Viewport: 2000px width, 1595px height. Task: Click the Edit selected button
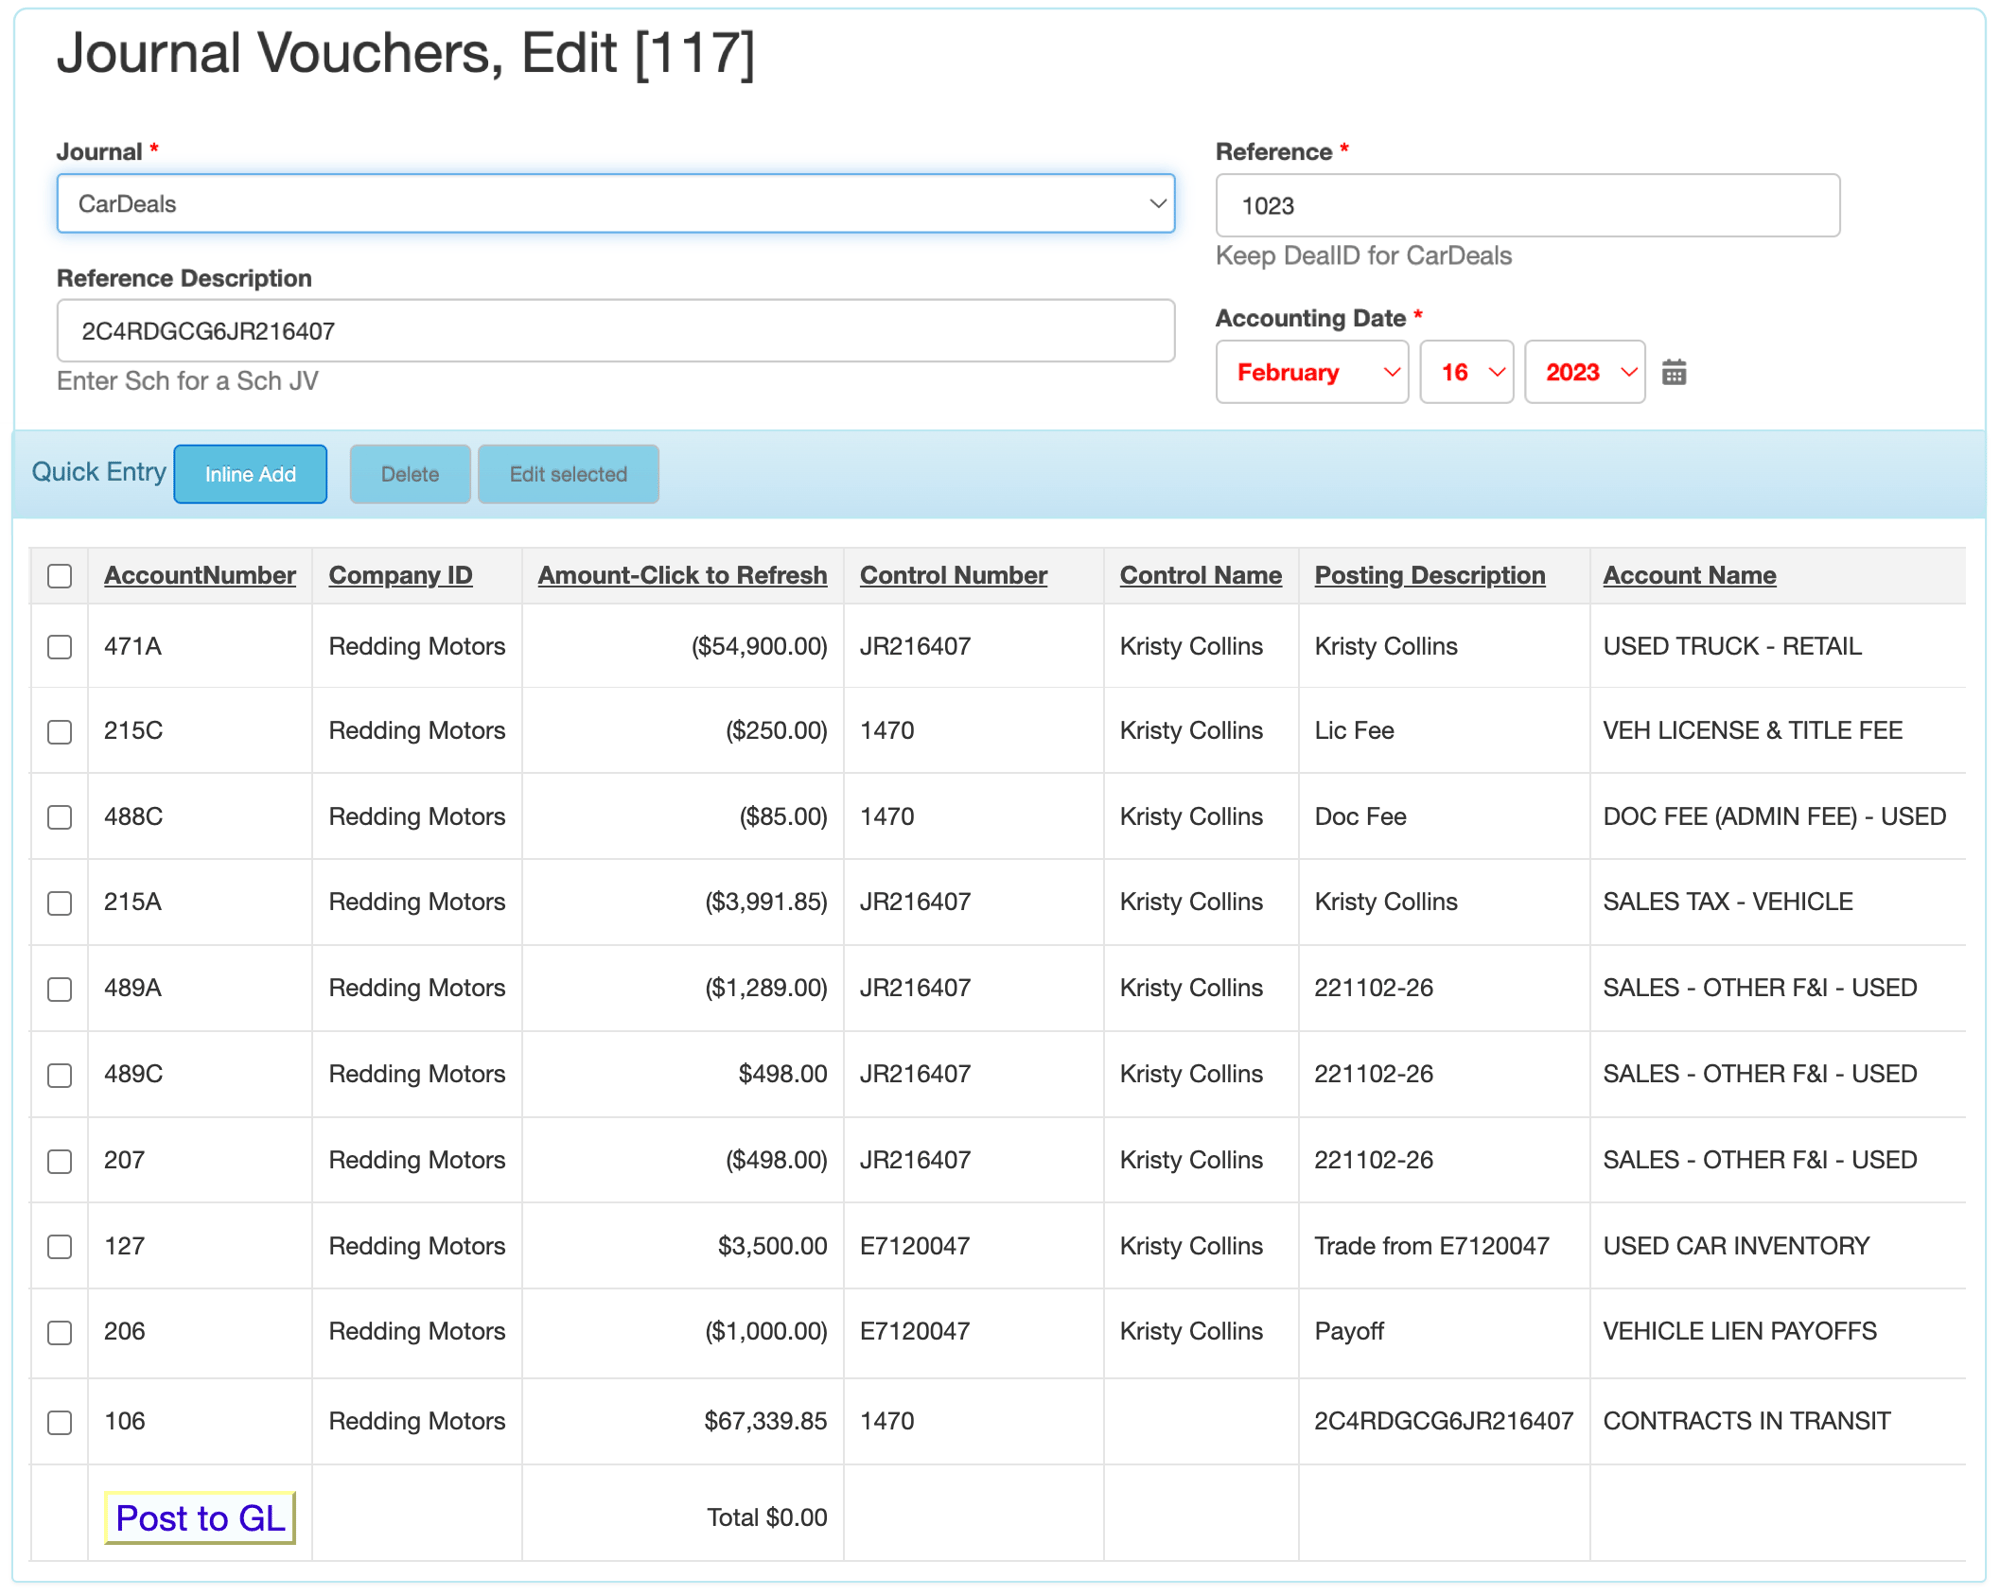point(568,474)
